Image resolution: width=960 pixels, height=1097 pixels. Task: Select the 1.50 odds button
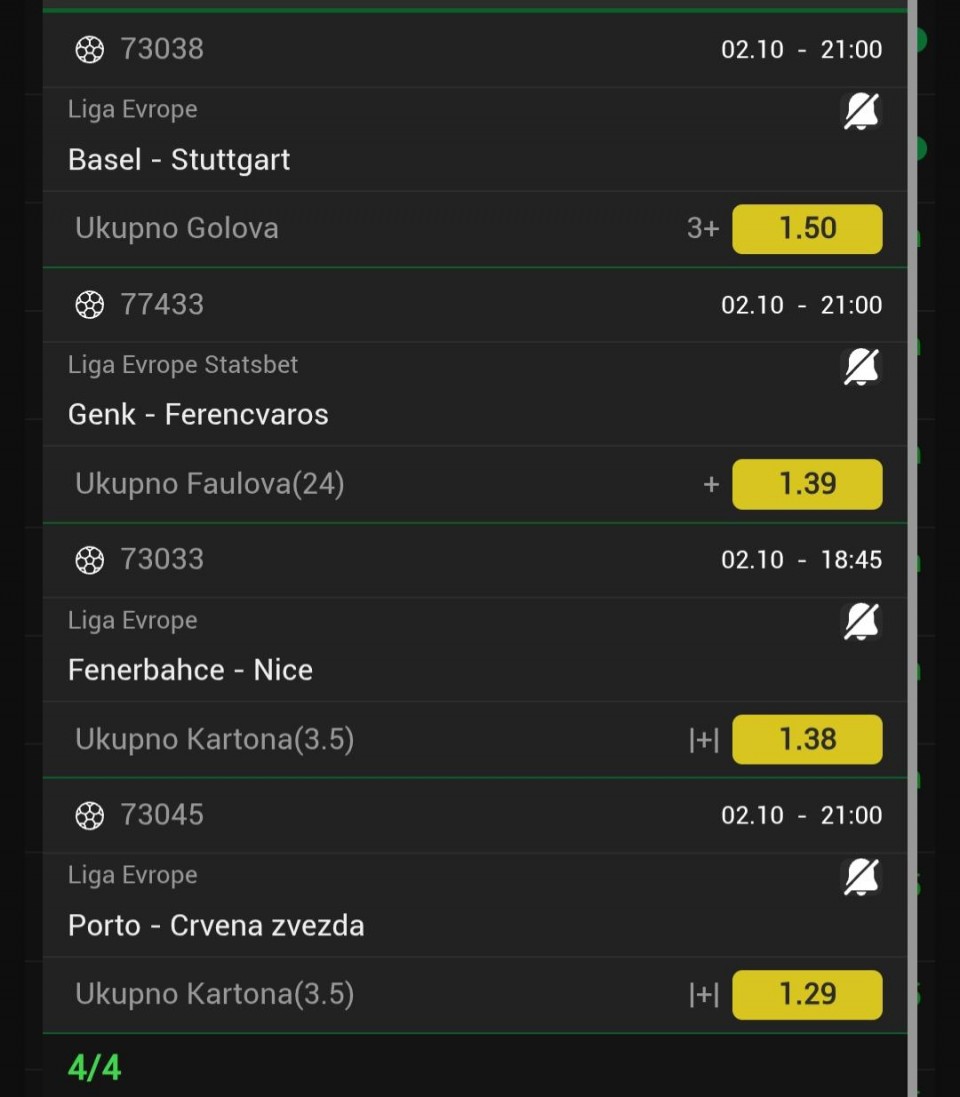click(807, 229)
